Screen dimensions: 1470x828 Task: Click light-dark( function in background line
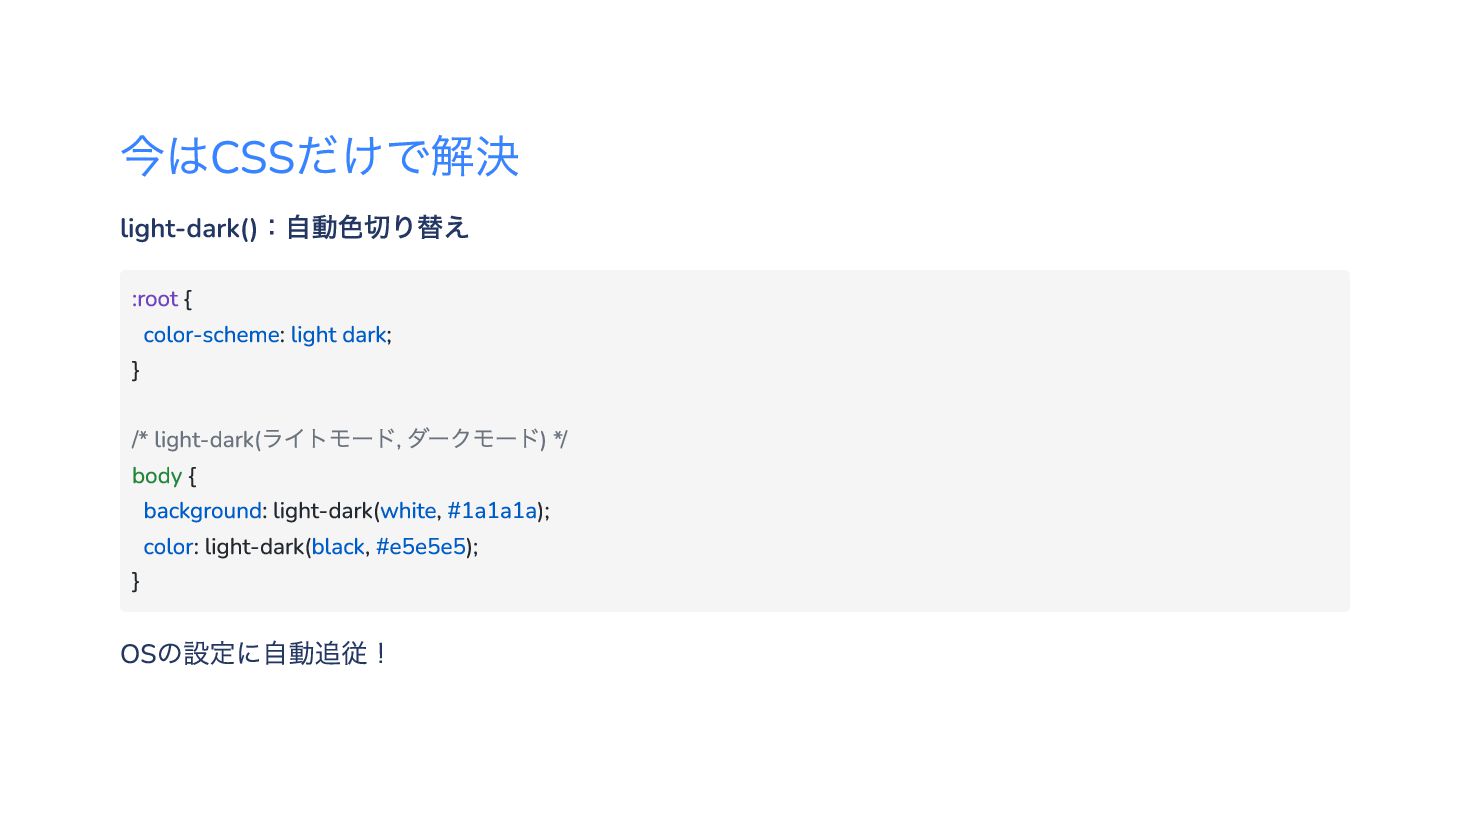(x=326, y=511)
